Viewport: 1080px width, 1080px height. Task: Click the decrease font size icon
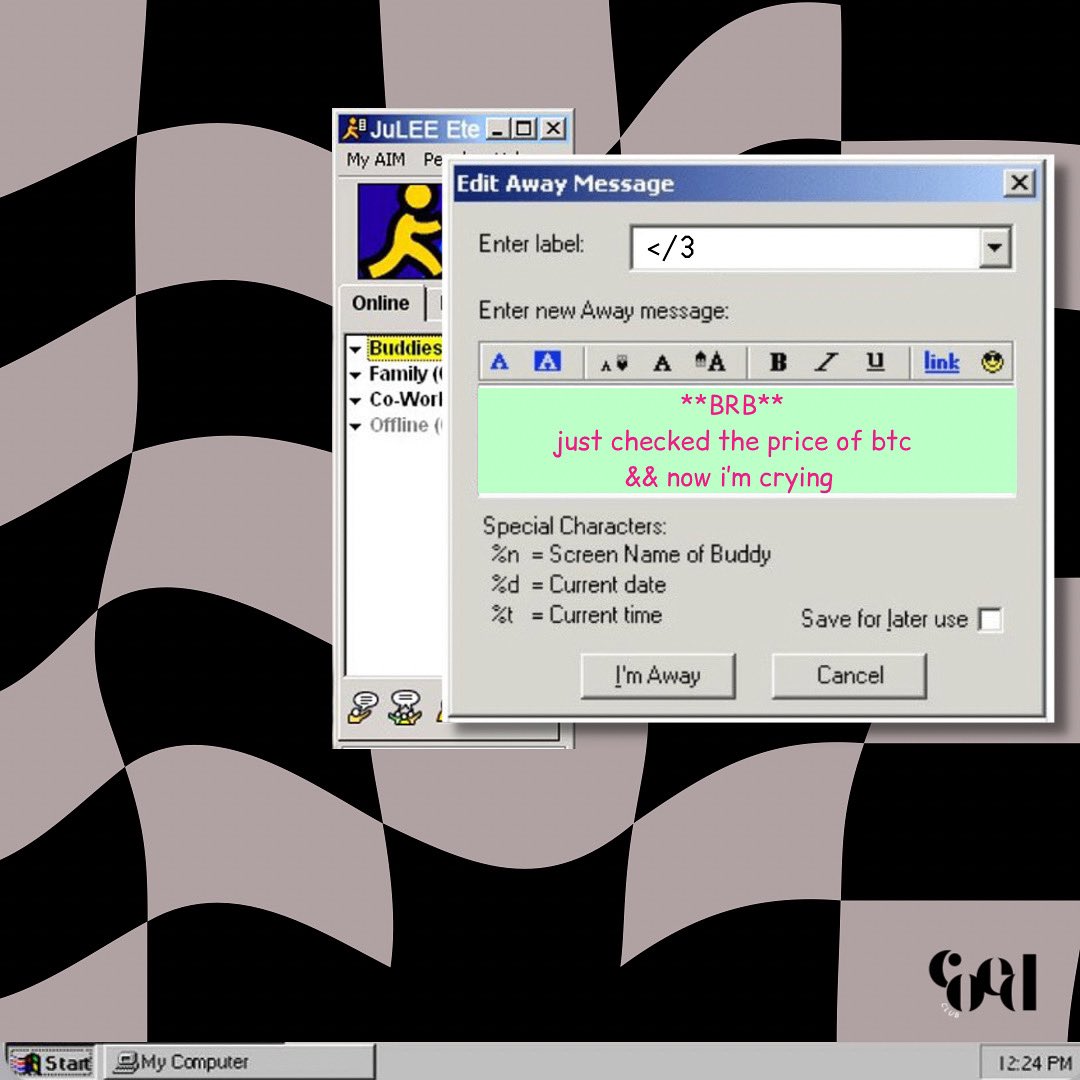point(615,363)
